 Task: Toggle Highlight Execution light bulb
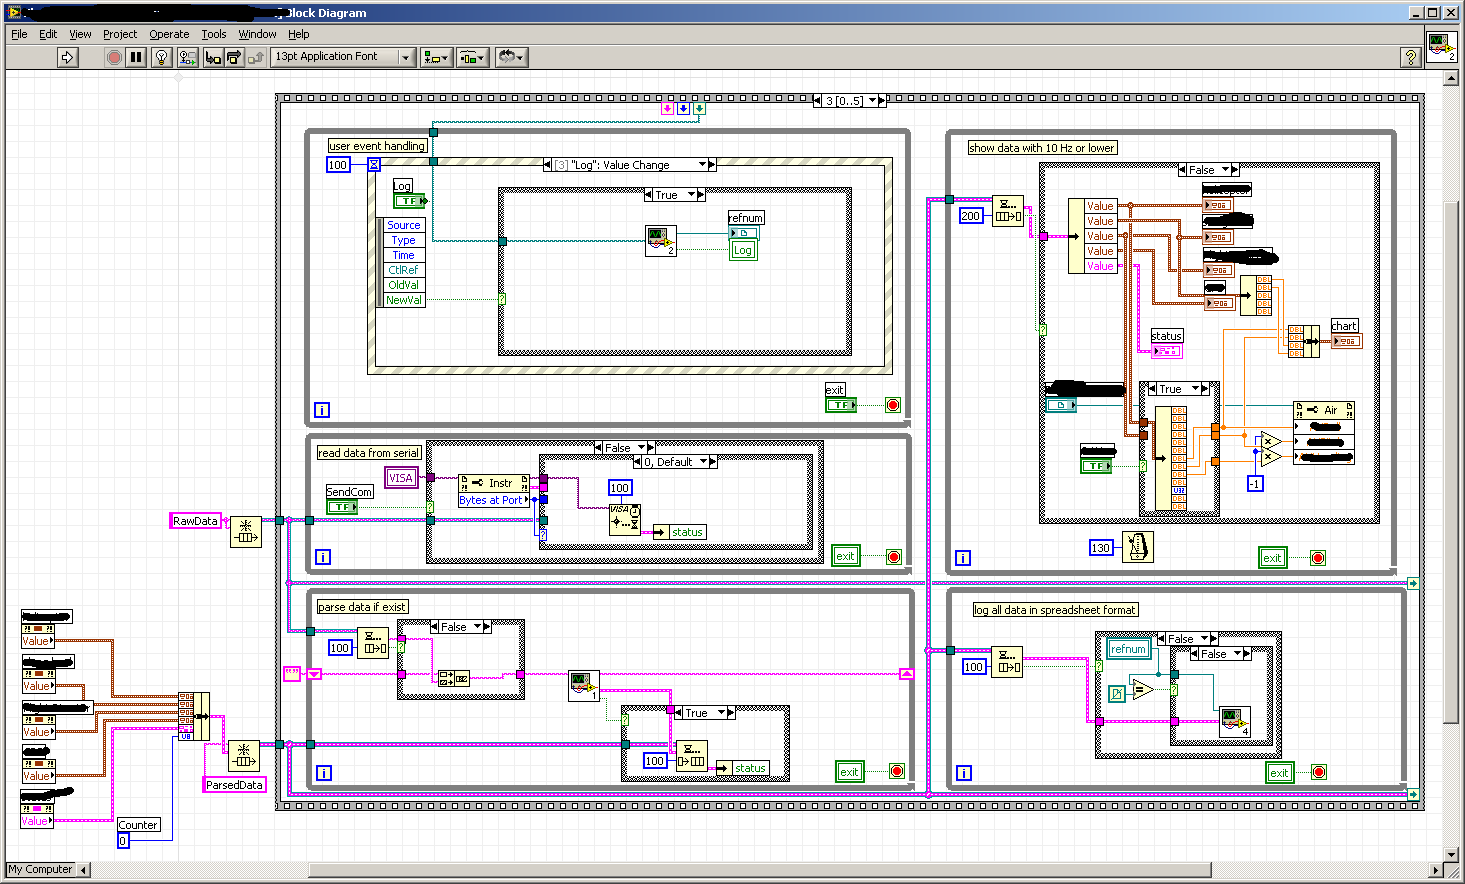click(161, 57)
